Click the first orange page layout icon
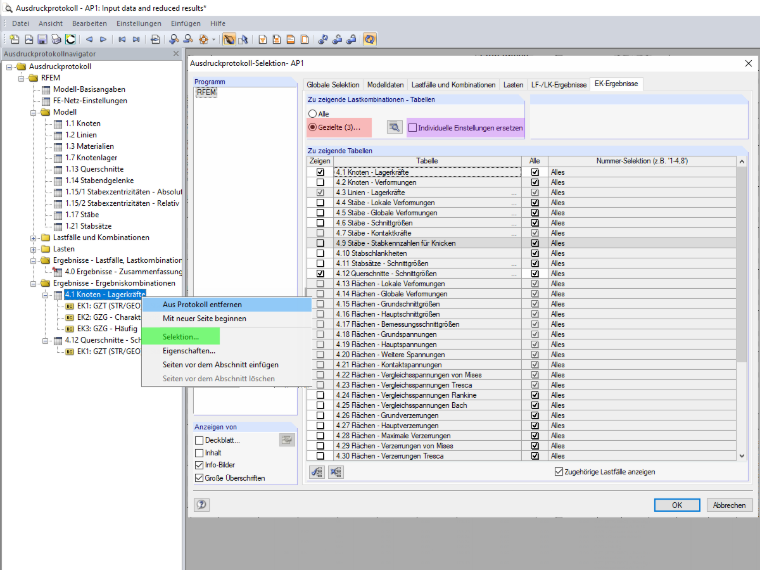760x570 pixels. point(263,39)
